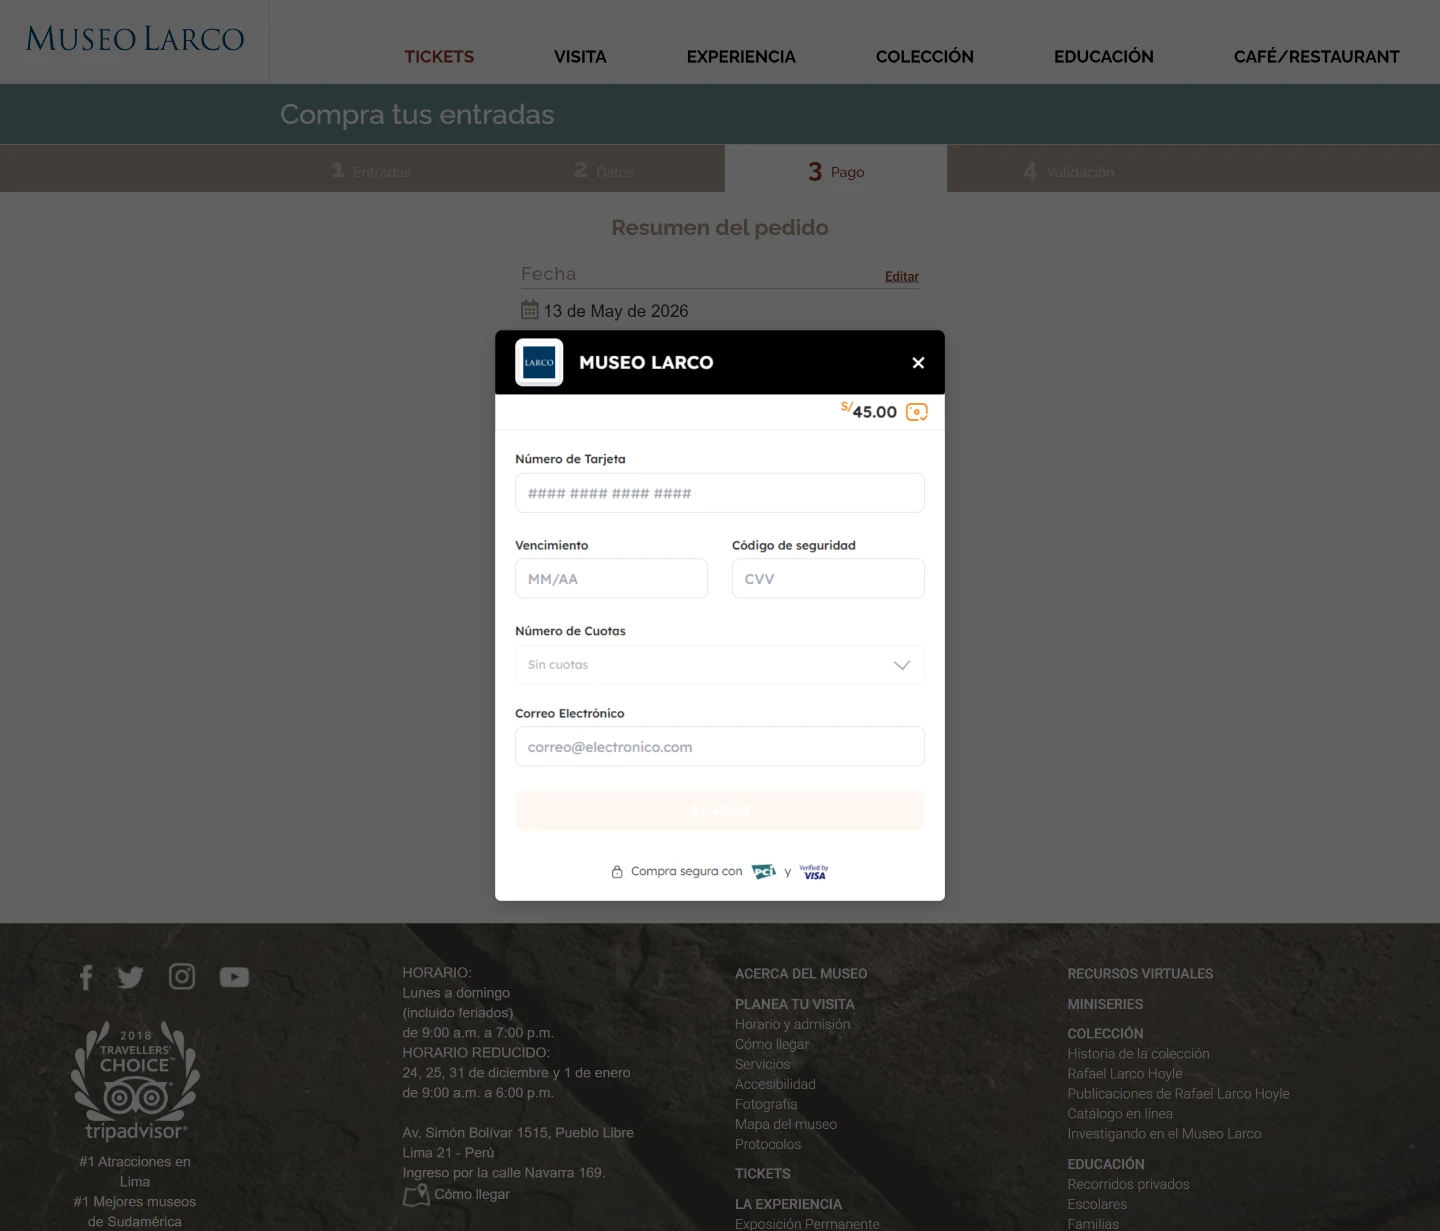Expand the Número de Cuotas dropdown
Image resolution: width=1440 pixels, height=1231 pixels.
[720, 665]
